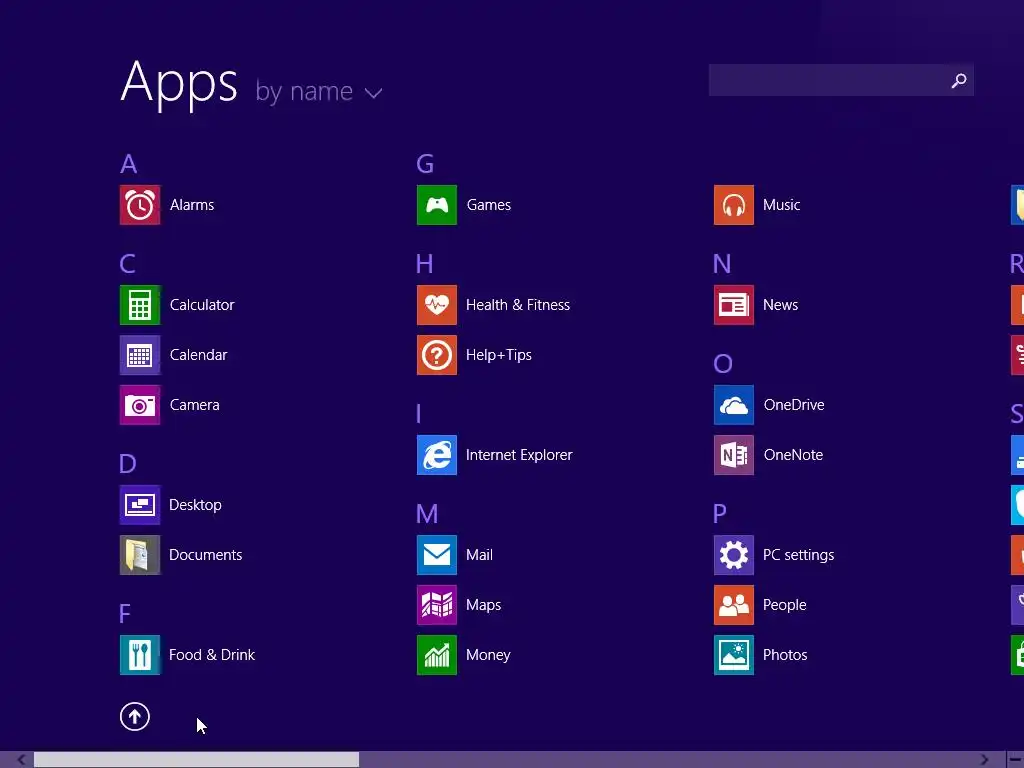This screenshot has height=768, width=1024.
Task: Click the 'People' label text
Action: (785, 605)
